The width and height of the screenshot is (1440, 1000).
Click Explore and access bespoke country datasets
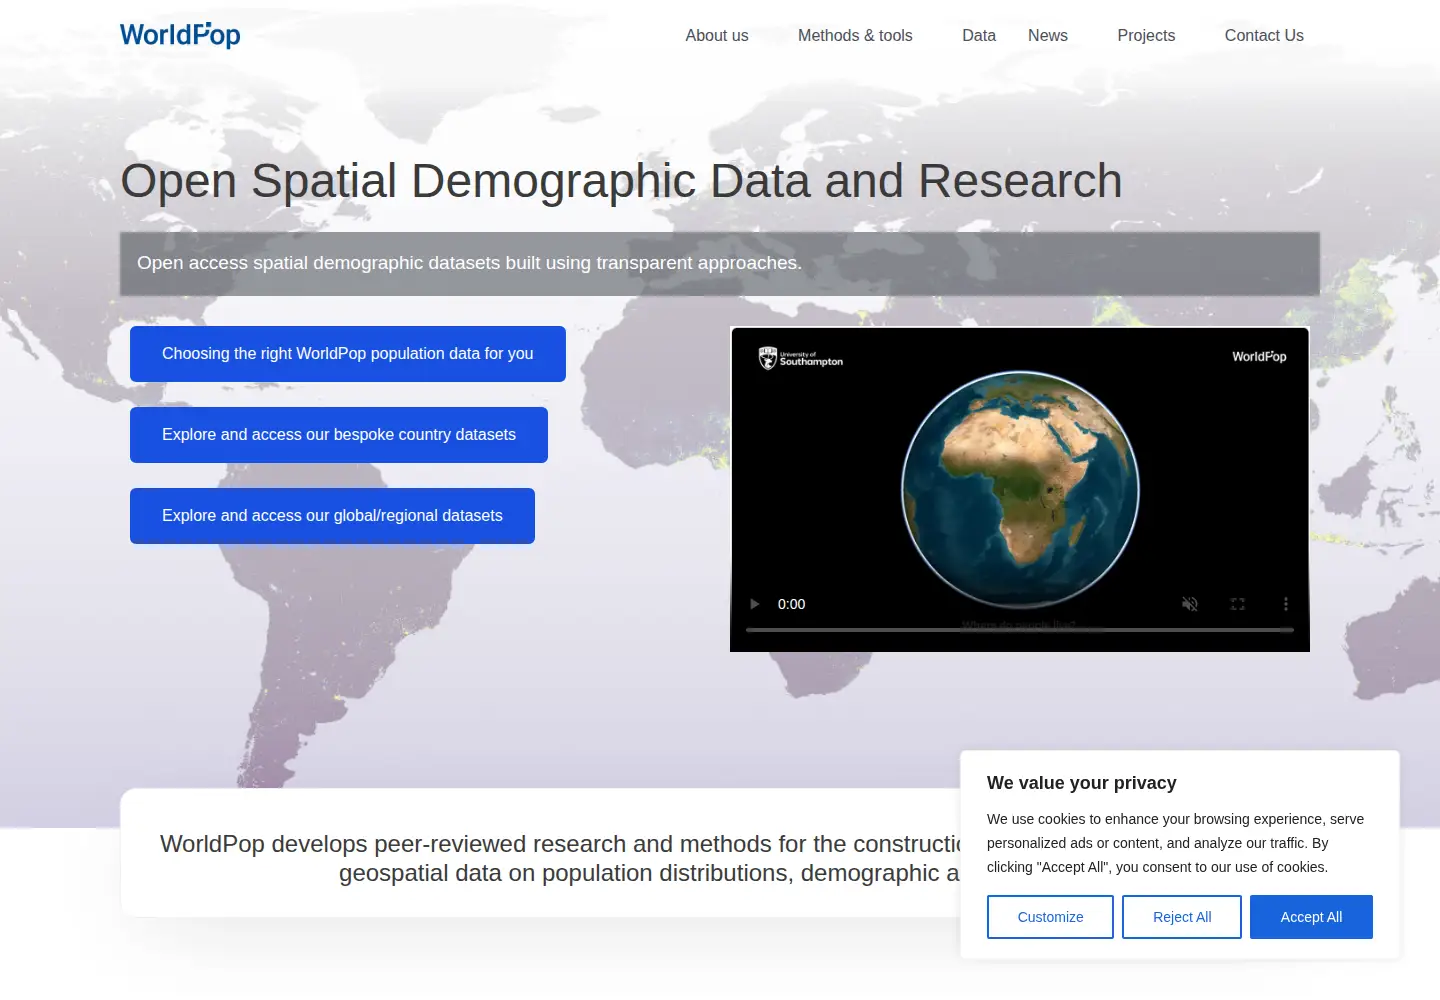pyautogui.click(x=339, y=435)
